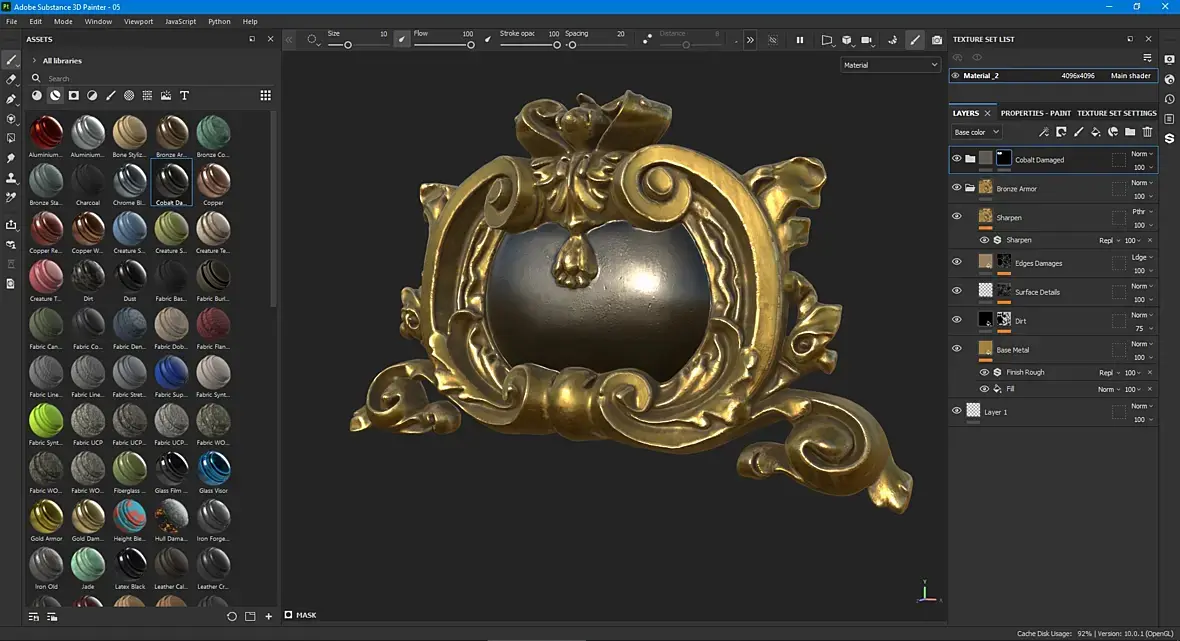Delete layer using the trash icon
The height and width of the screenshot is (641, 1180).
point(1147,132)
